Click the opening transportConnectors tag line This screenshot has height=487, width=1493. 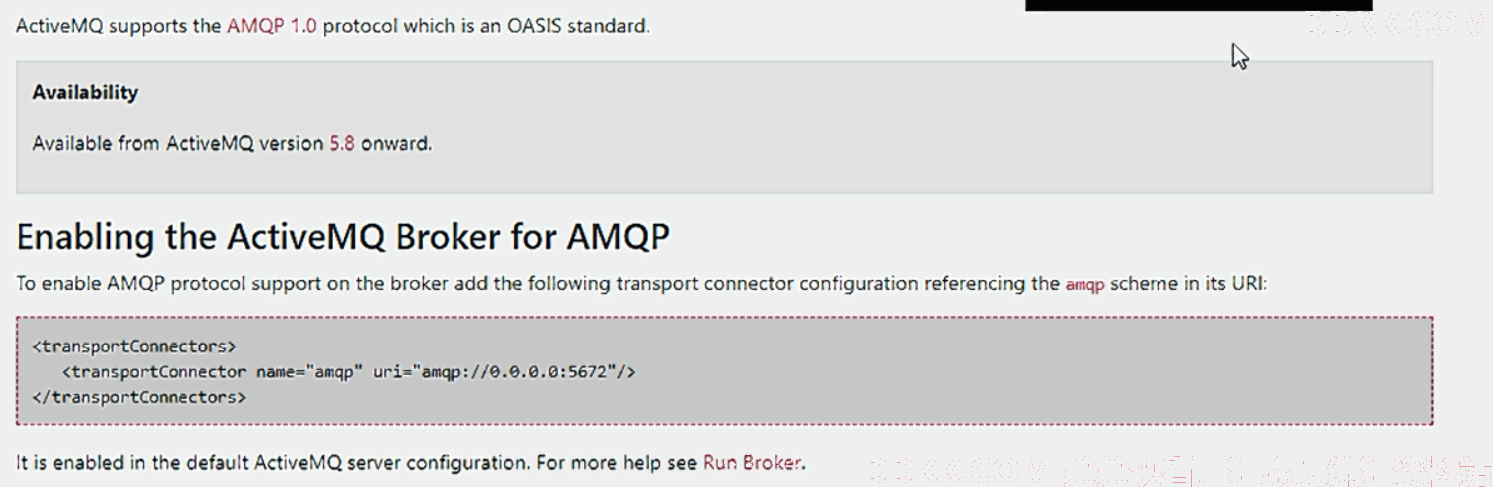click(134, 347)
